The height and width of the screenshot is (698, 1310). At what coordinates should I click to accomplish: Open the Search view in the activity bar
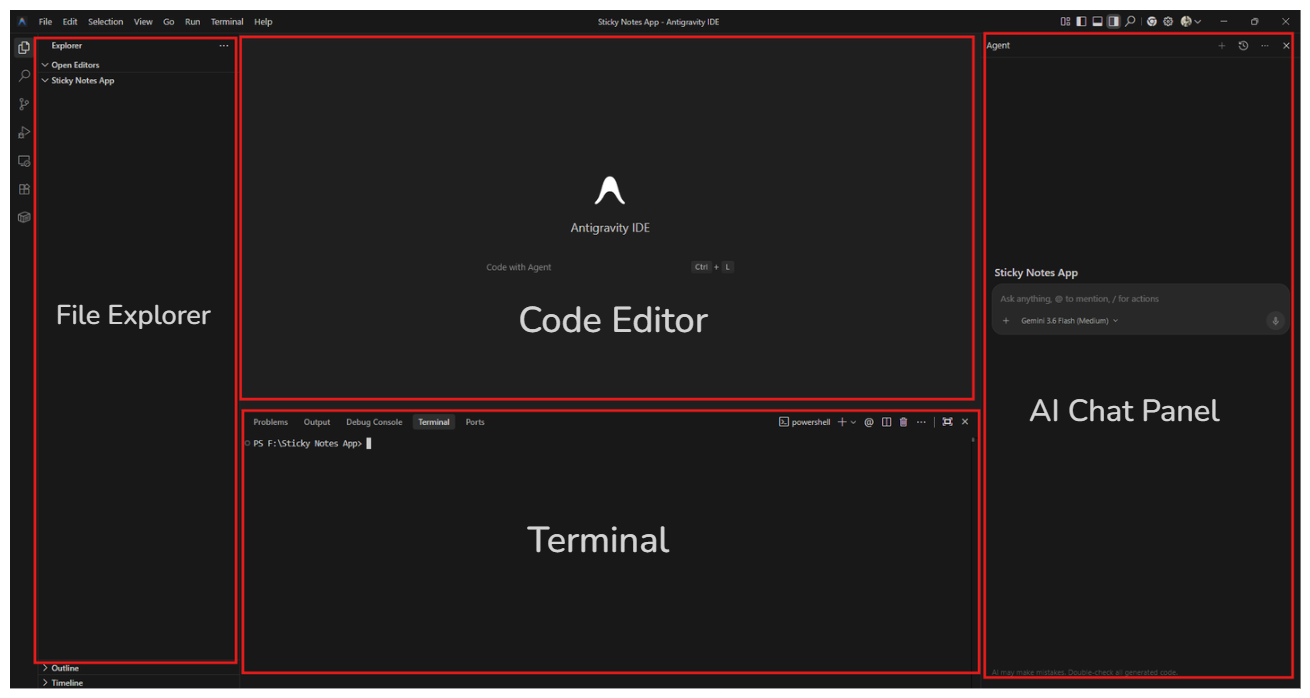[24, 75]
